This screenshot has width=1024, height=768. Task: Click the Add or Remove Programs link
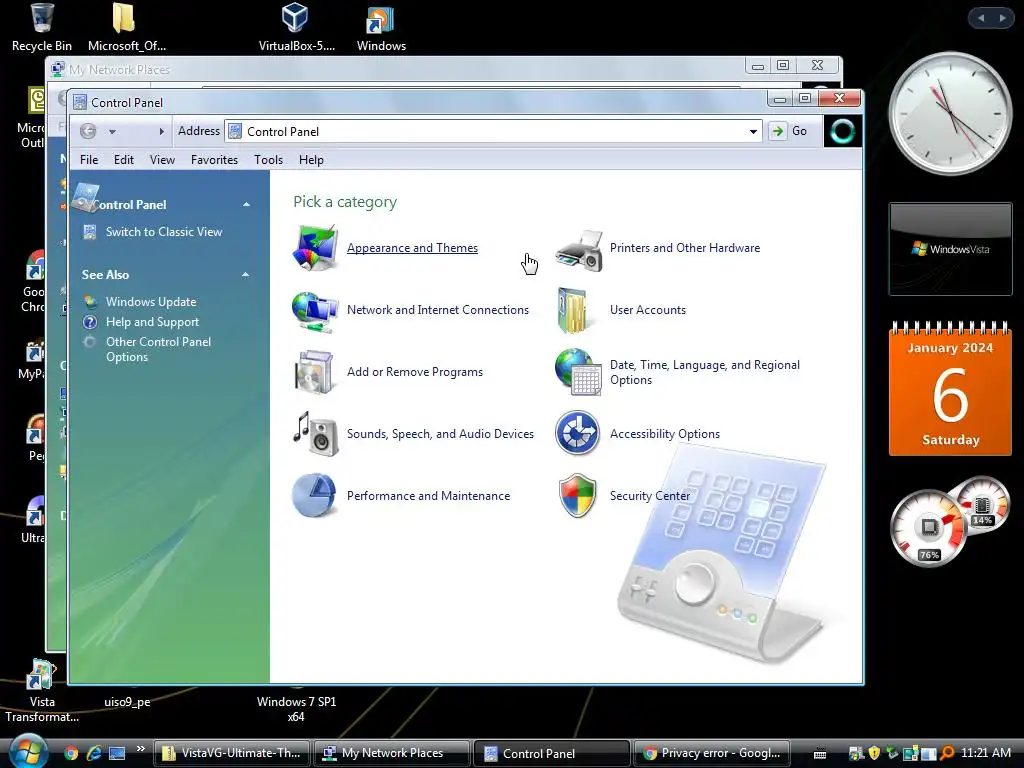point(415,372)
